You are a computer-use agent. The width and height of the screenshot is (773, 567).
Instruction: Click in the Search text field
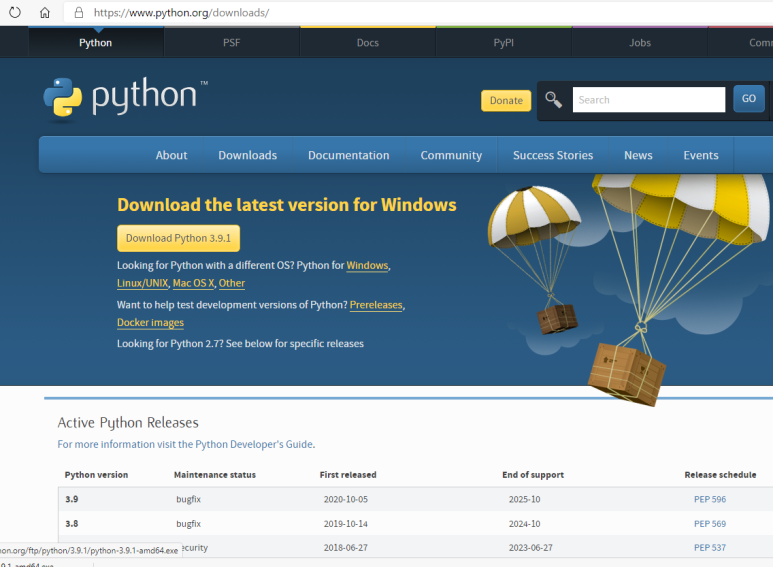[649, 100]
